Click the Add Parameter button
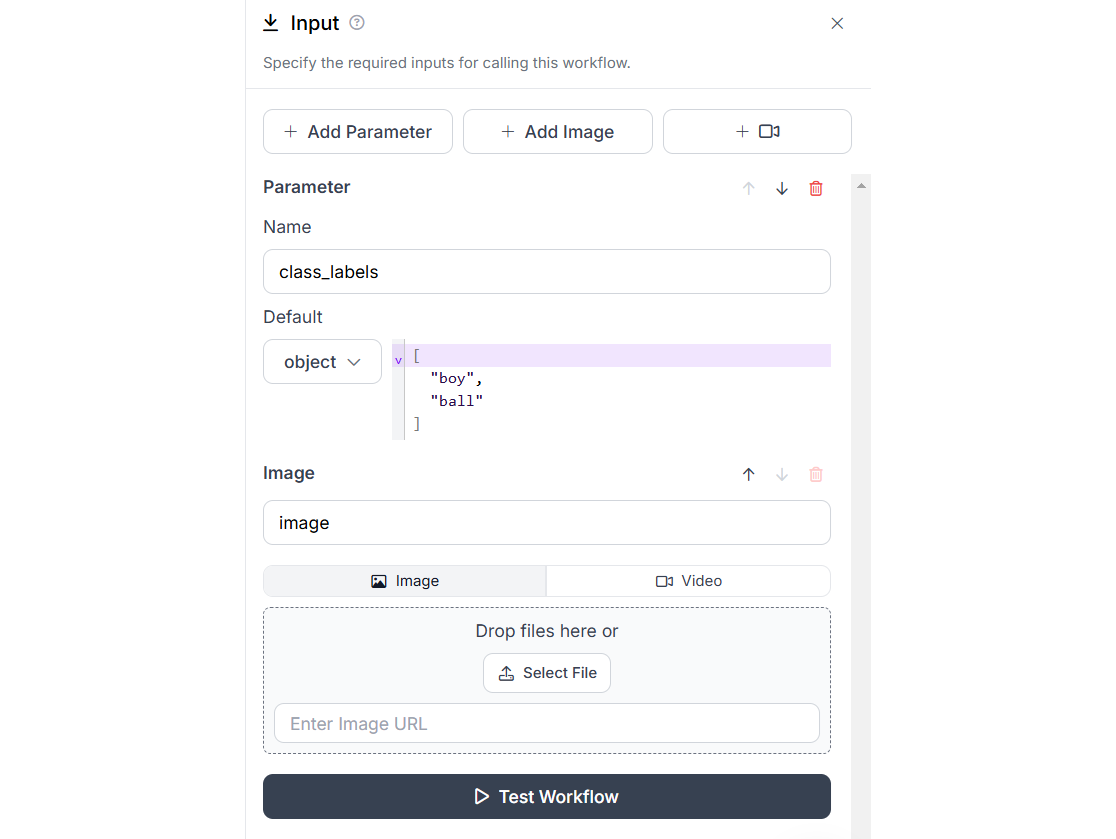The height and width of the screenshot is (839, 1116). 358,132
